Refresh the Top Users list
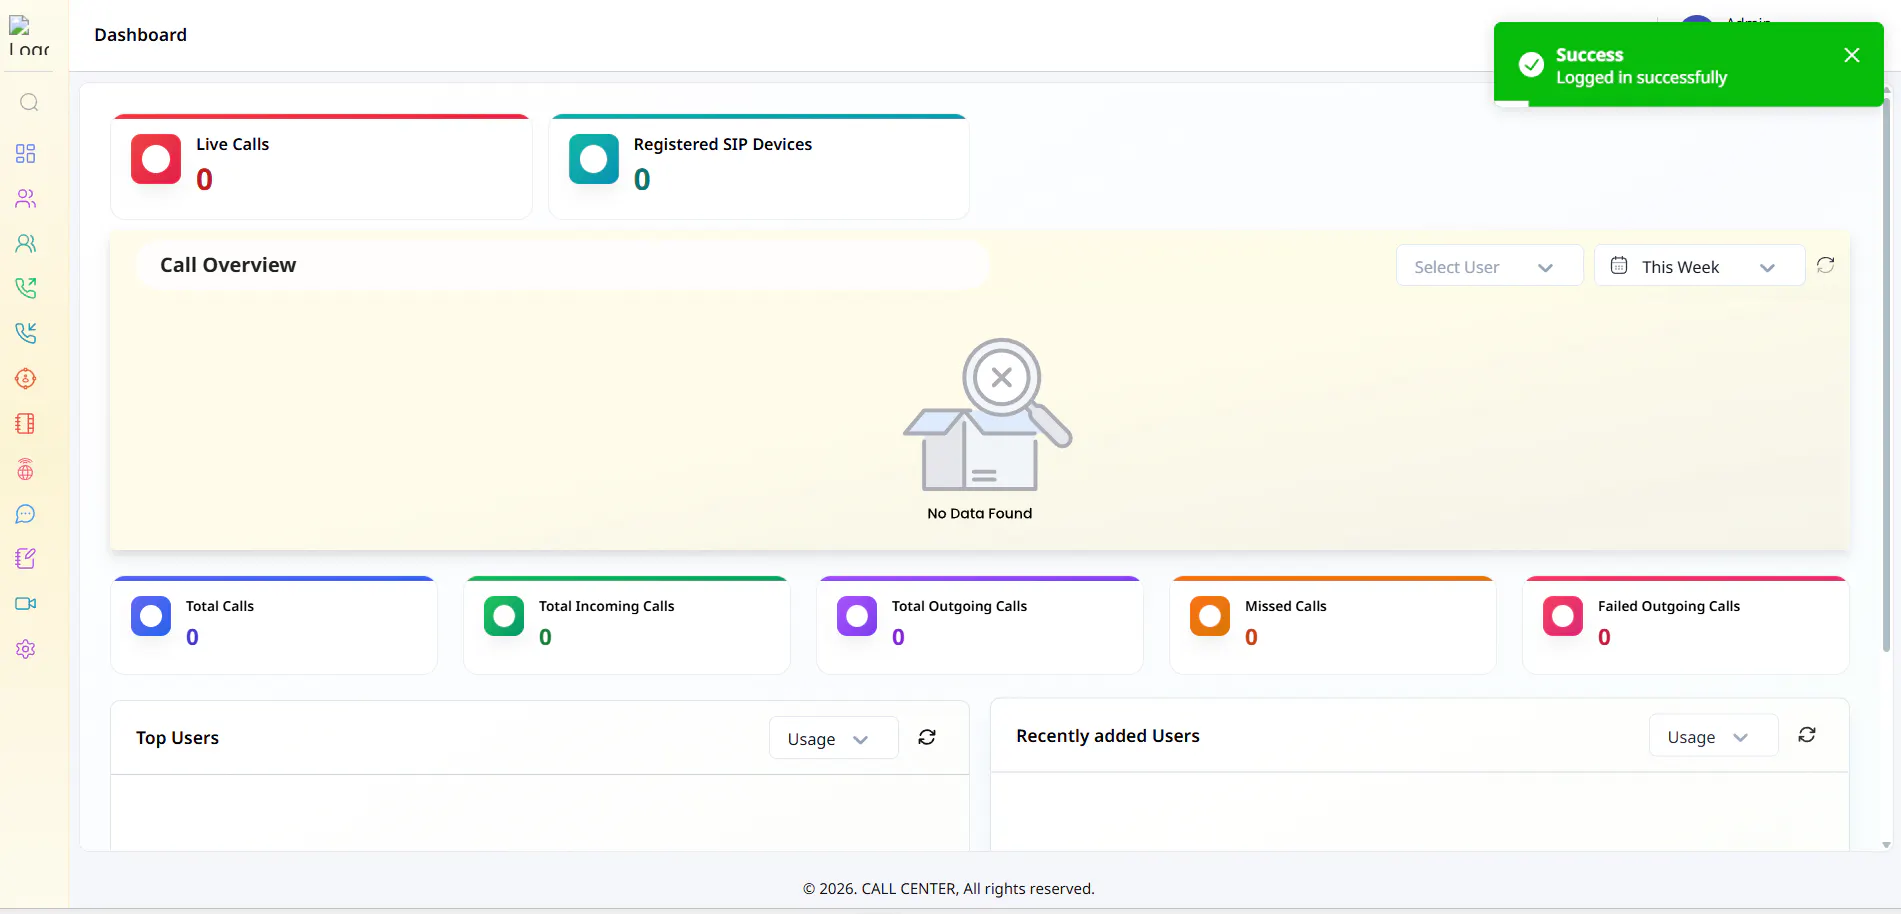Image resolution: width=1901 pixels, height=914 pixels. coord(927,737)
